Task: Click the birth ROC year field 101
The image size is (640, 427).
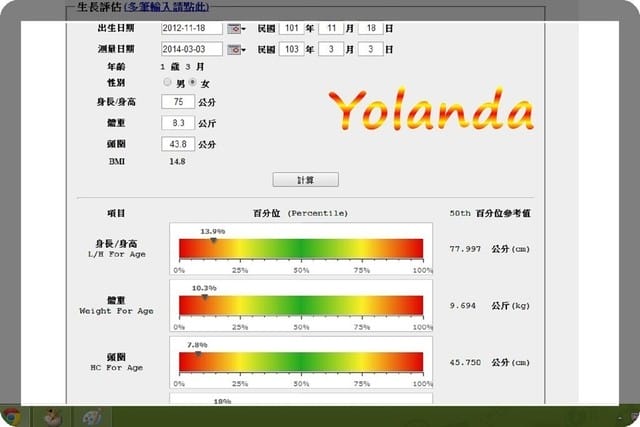Action: point(291,28)
